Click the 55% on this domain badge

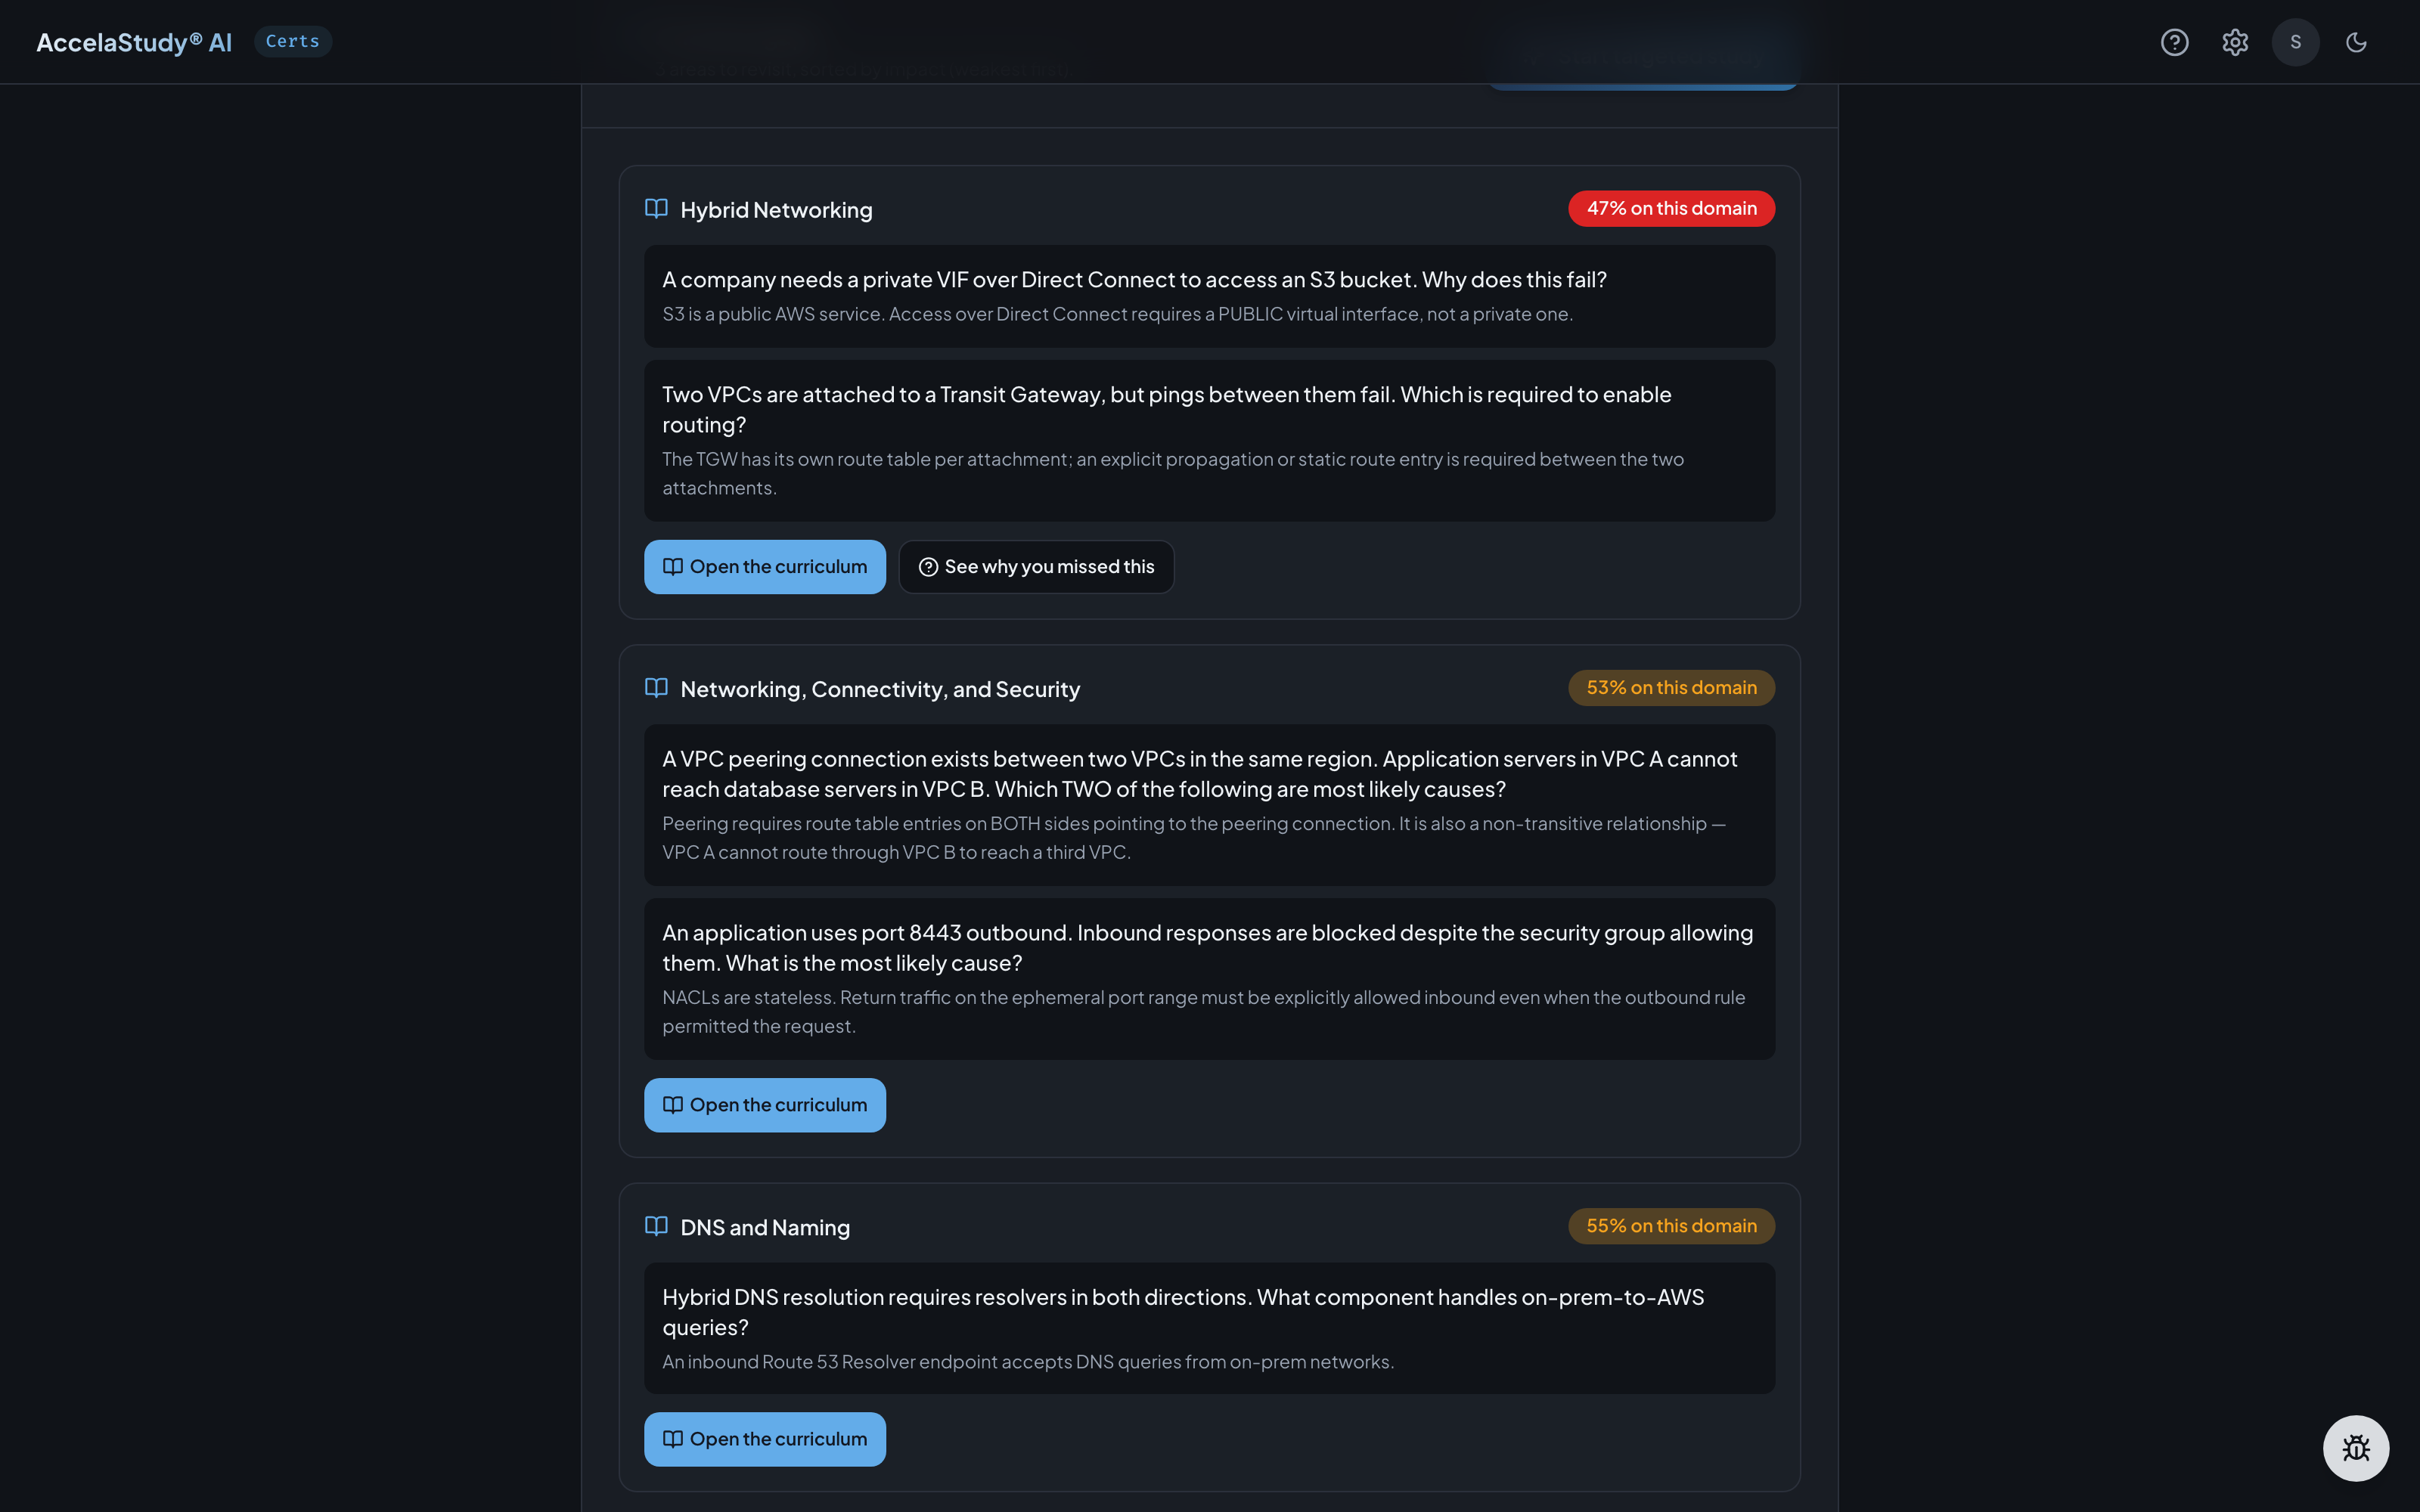point(1671,1226)
